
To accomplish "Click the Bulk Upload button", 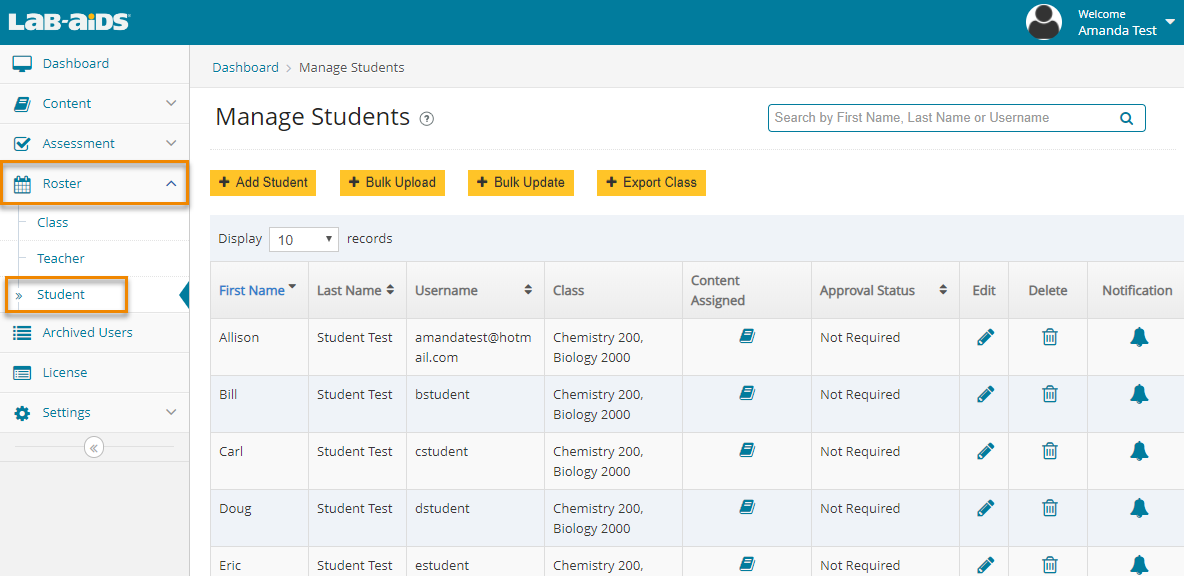I will pyautogui.click(x=392, y=183).
